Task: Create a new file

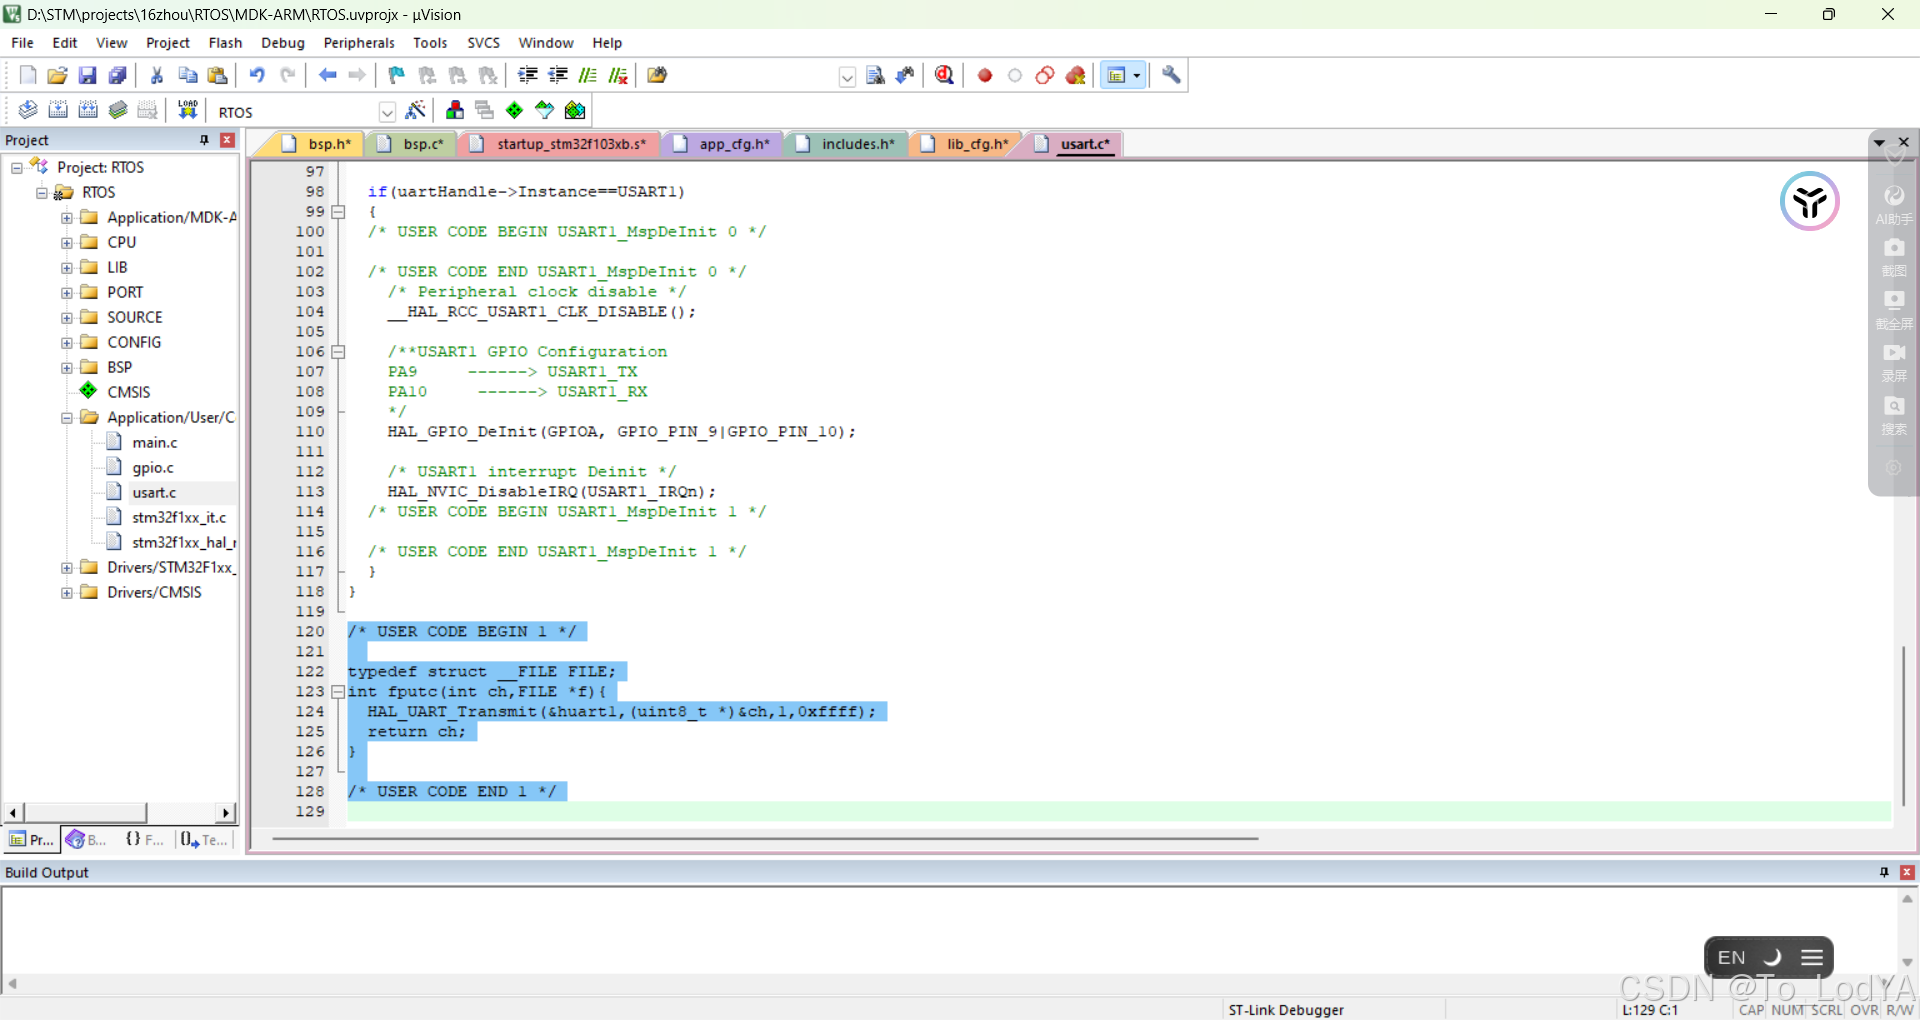Action: click(28, 75)
